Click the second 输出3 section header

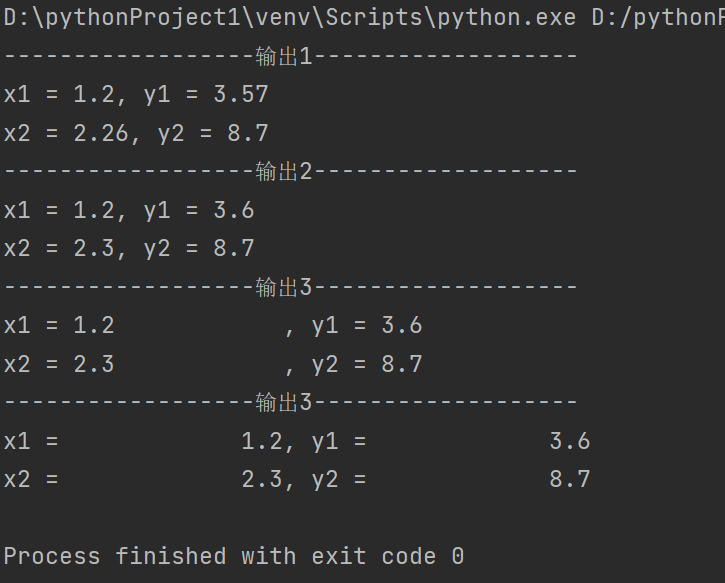tap(284, 402)
